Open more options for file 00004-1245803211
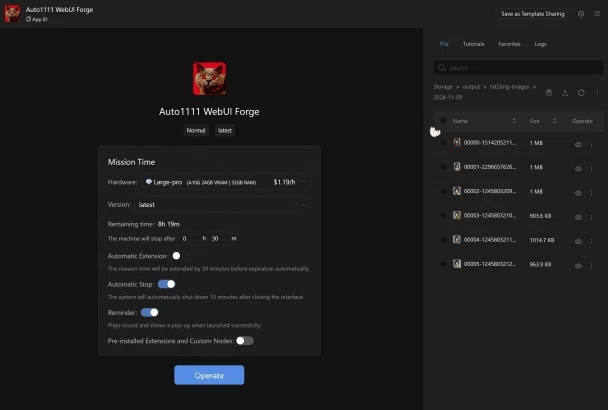 [x=591, y=241]
